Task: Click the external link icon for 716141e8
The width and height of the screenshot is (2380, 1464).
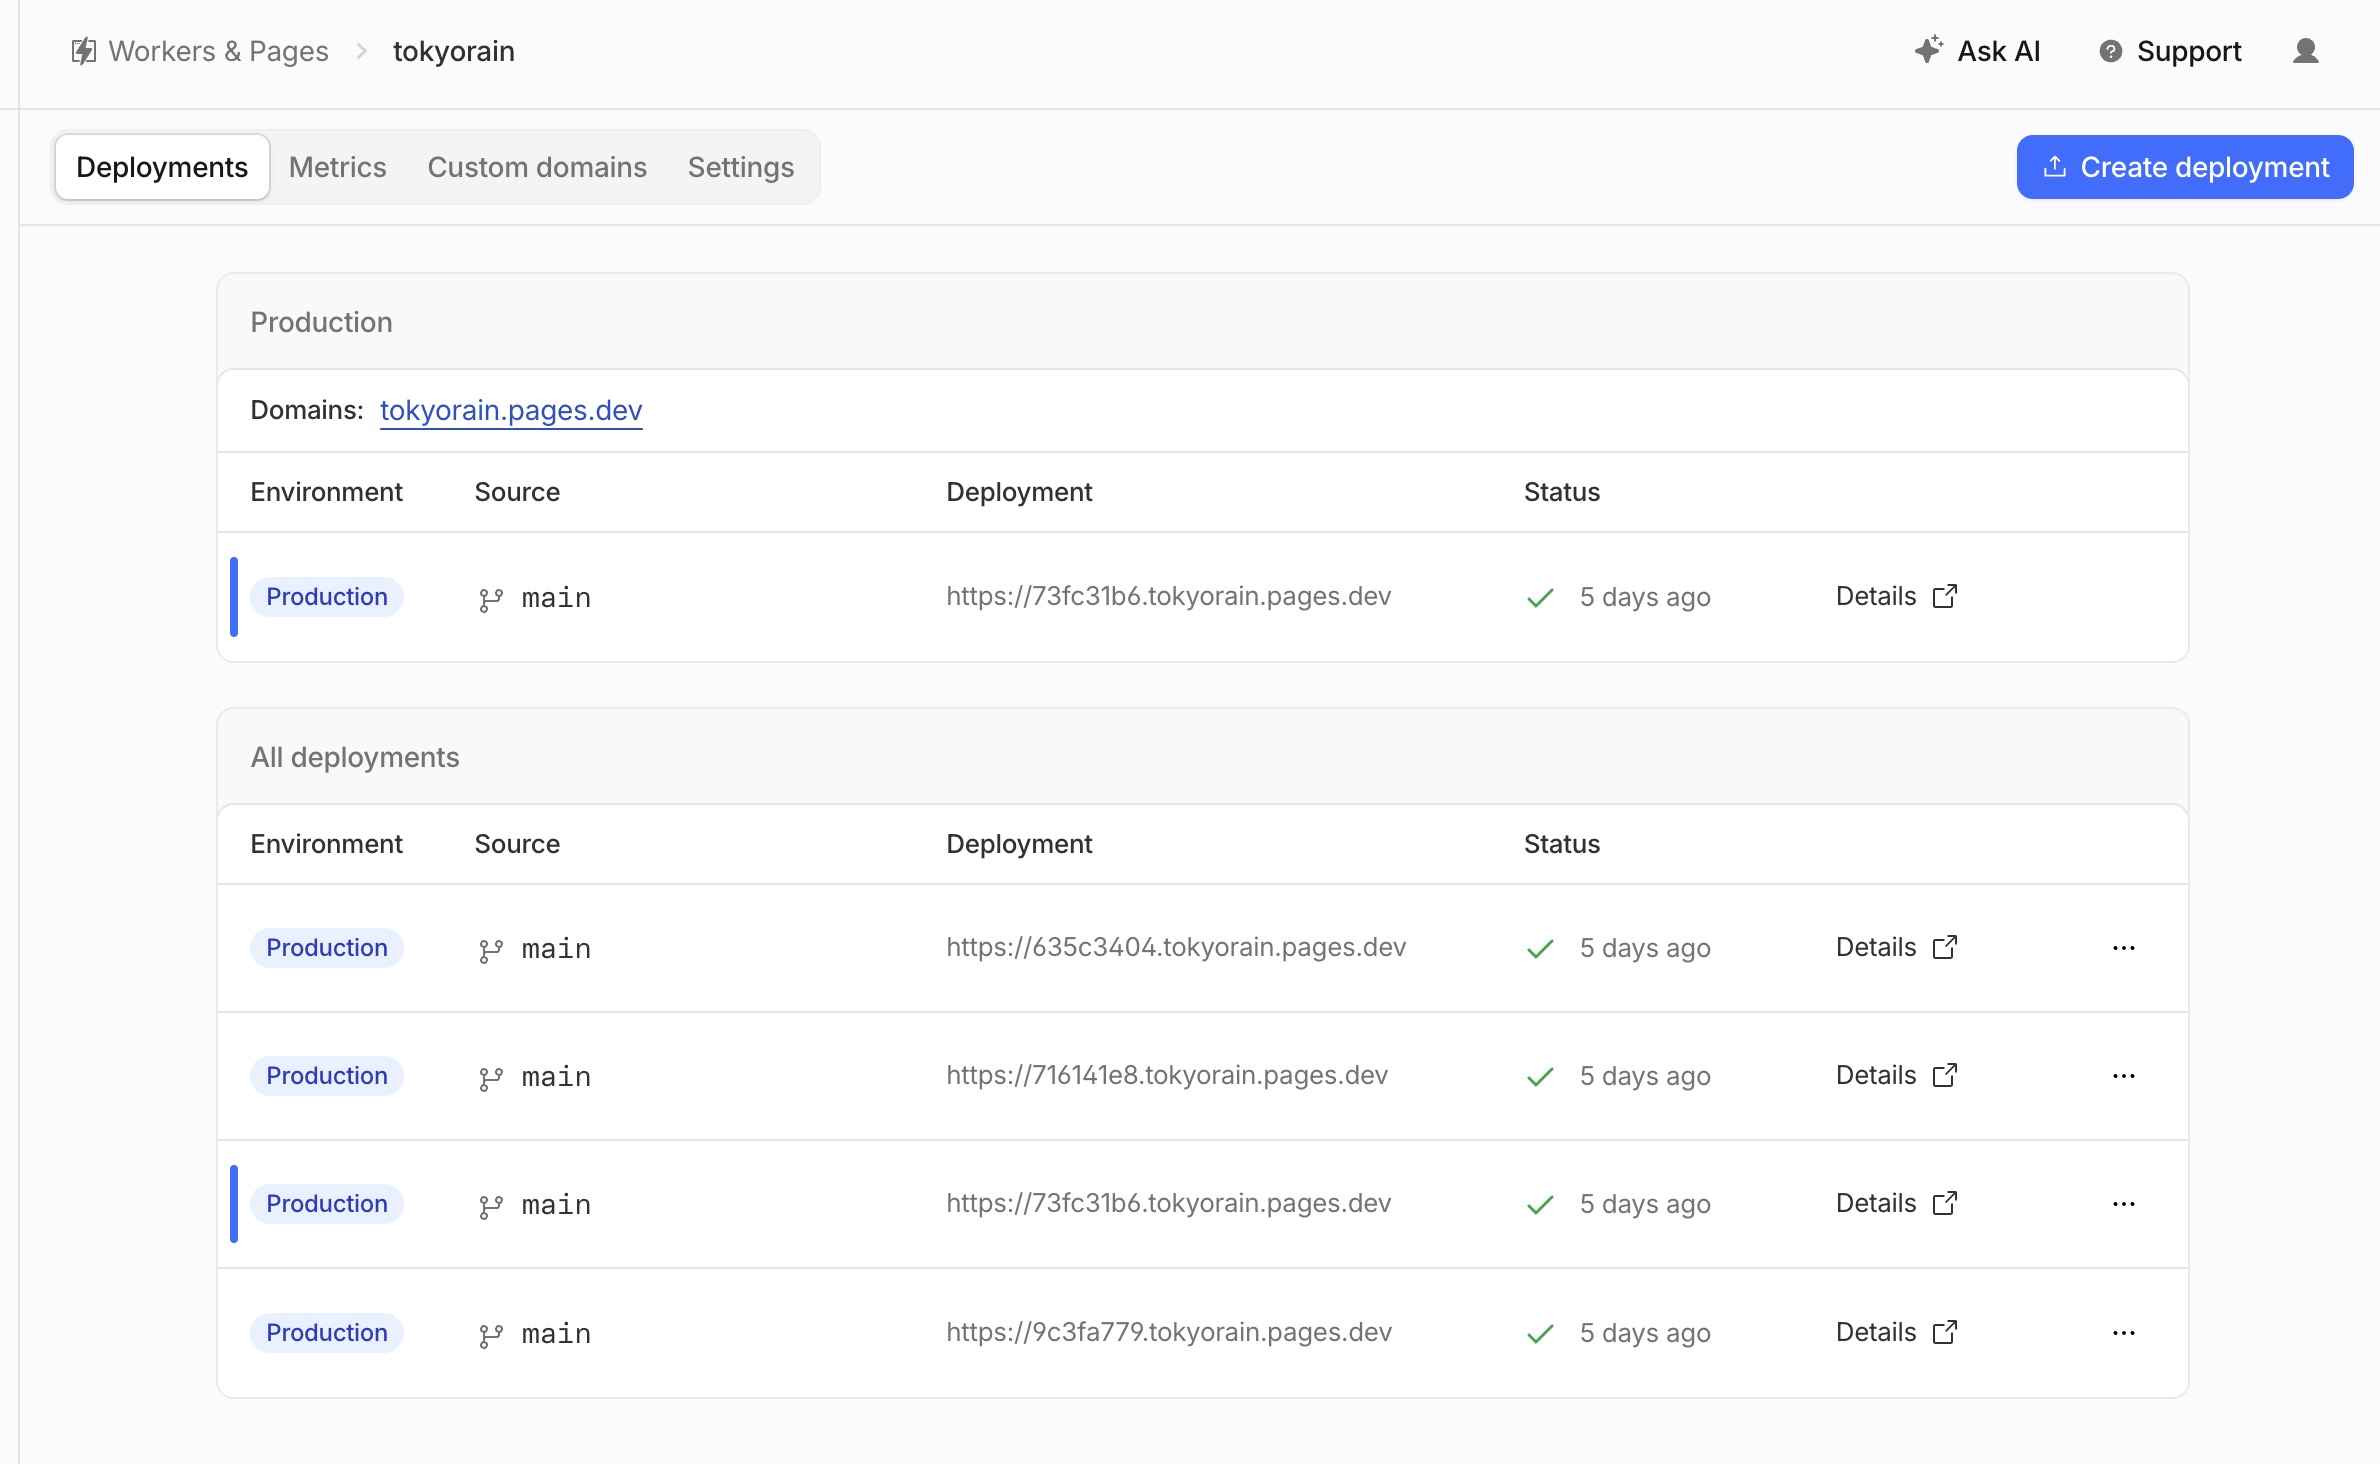Action: tap(1945, 1075)
